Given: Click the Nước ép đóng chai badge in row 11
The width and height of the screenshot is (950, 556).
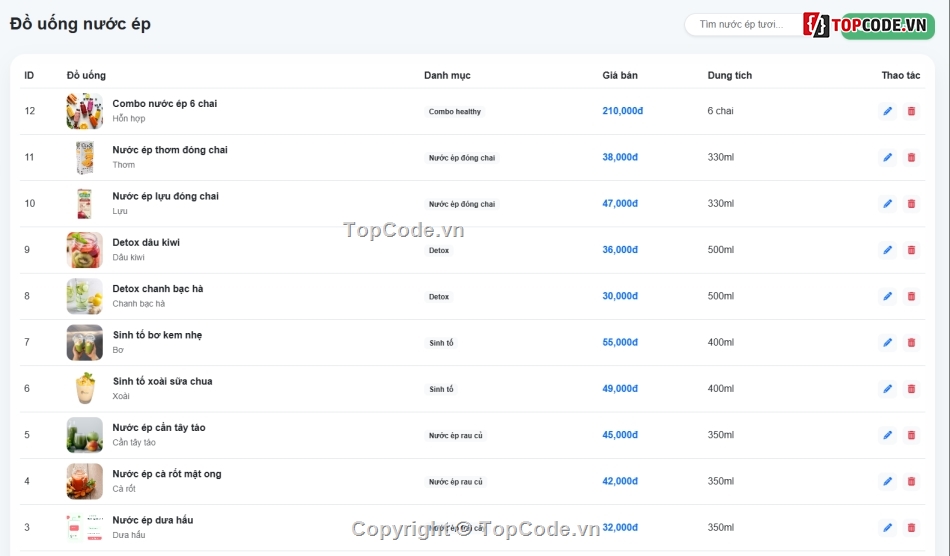Looking at the screenshot, I should (x=462, y=158).
